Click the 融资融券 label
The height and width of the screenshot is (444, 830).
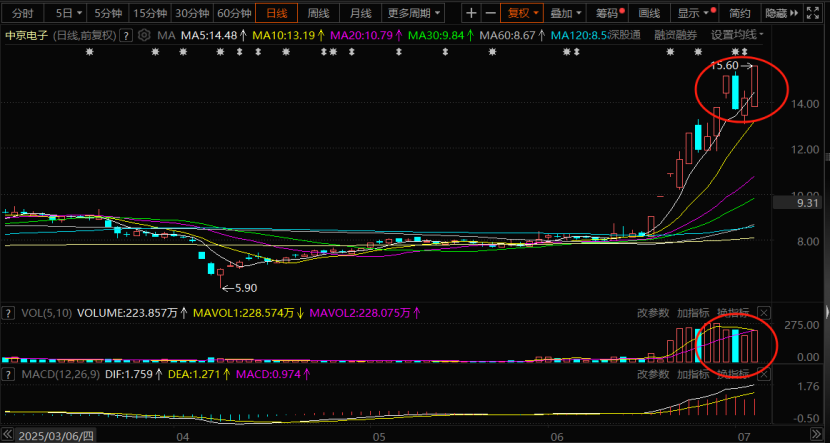click(x=675, y=35)
